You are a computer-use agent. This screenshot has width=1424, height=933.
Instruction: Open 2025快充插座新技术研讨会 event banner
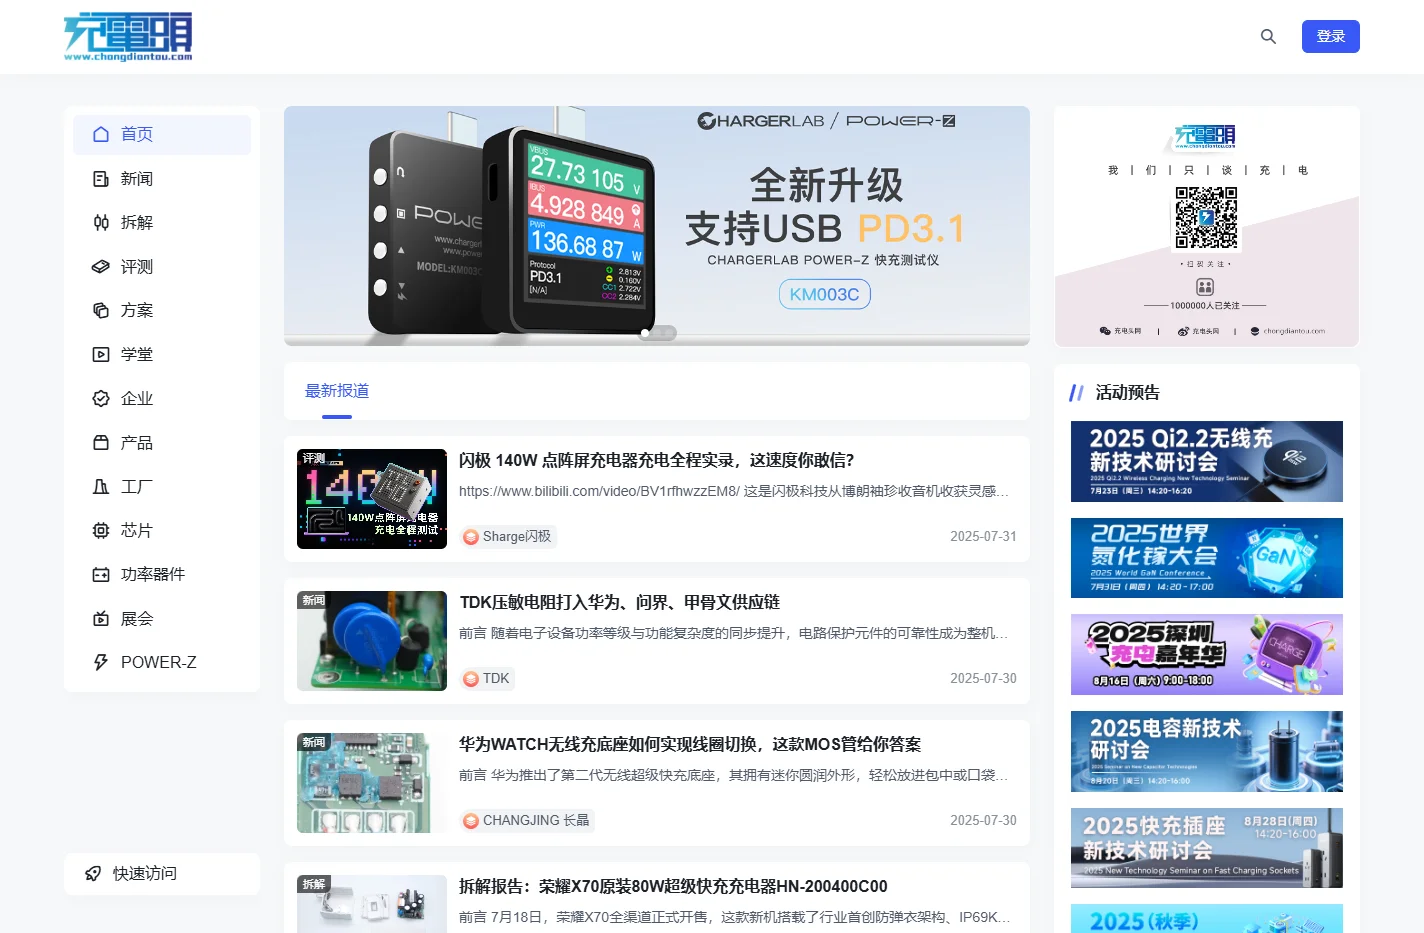[x=1207, y=848]
